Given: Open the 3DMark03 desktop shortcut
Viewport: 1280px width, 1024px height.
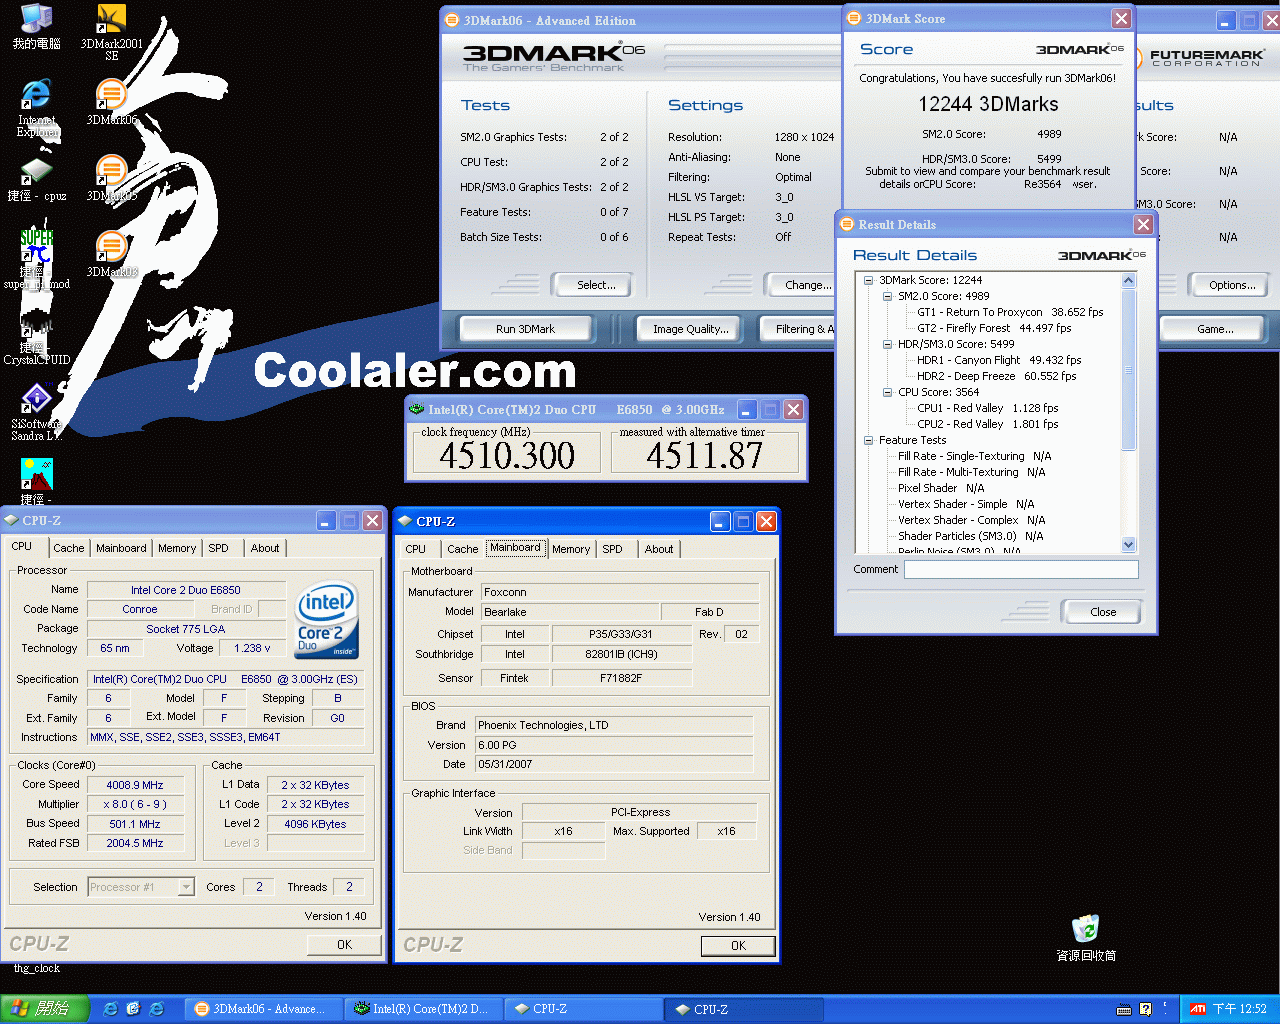Looking at the screenshot, I should pos(111,255).
